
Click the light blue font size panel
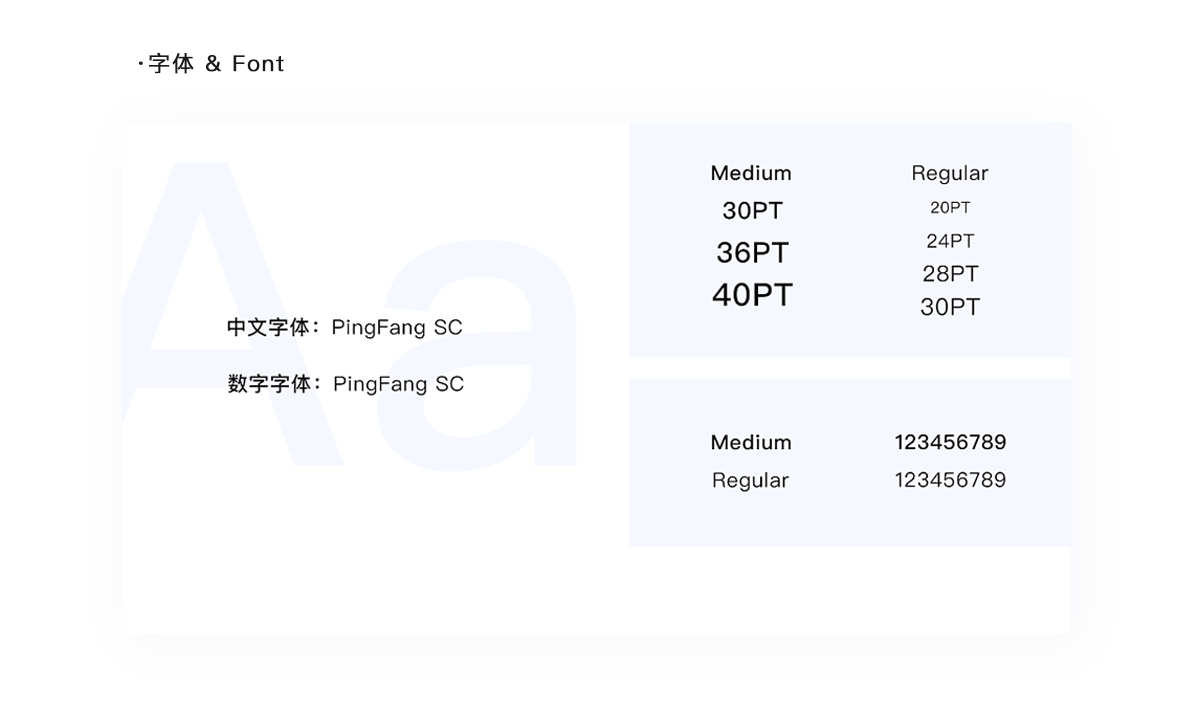(850, 240)
